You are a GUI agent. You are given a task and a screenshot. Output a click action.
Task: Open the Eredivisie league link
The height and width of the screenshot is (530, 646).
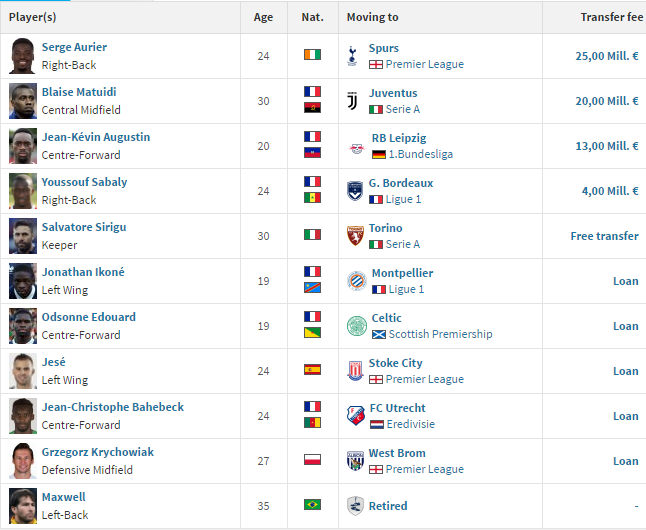[410, 424]
